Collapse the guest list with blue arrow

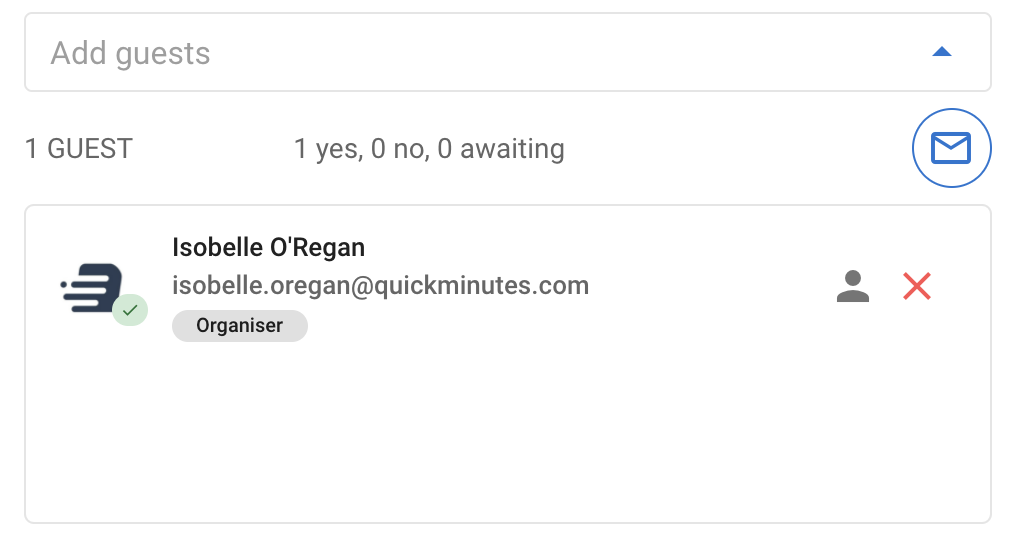pos(941,52)
